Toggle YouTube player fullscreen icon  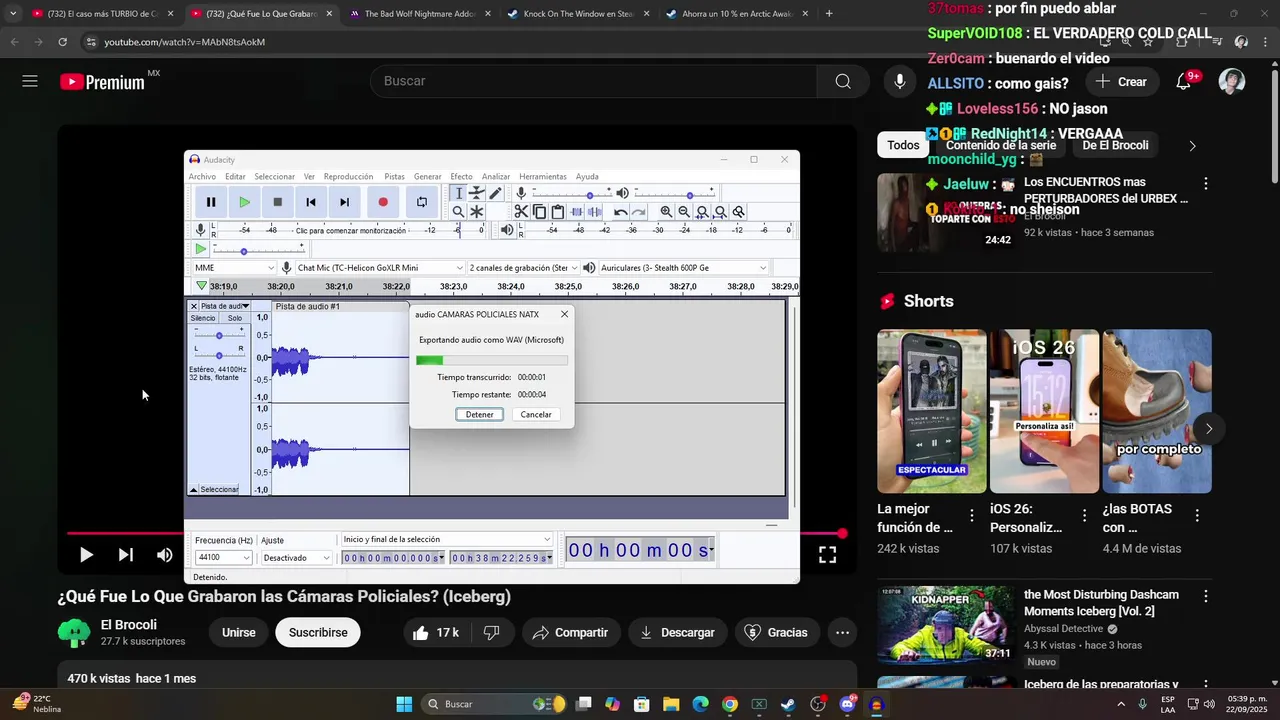coord(828,554)
